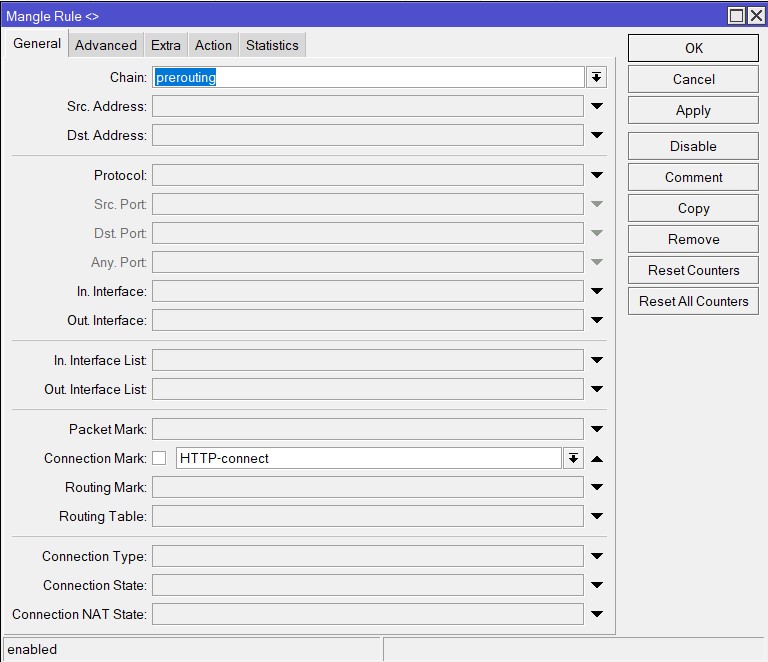Switch to the Advanced tab
Viewport: 768px width, 662px height.
click(x=106, y=45)
